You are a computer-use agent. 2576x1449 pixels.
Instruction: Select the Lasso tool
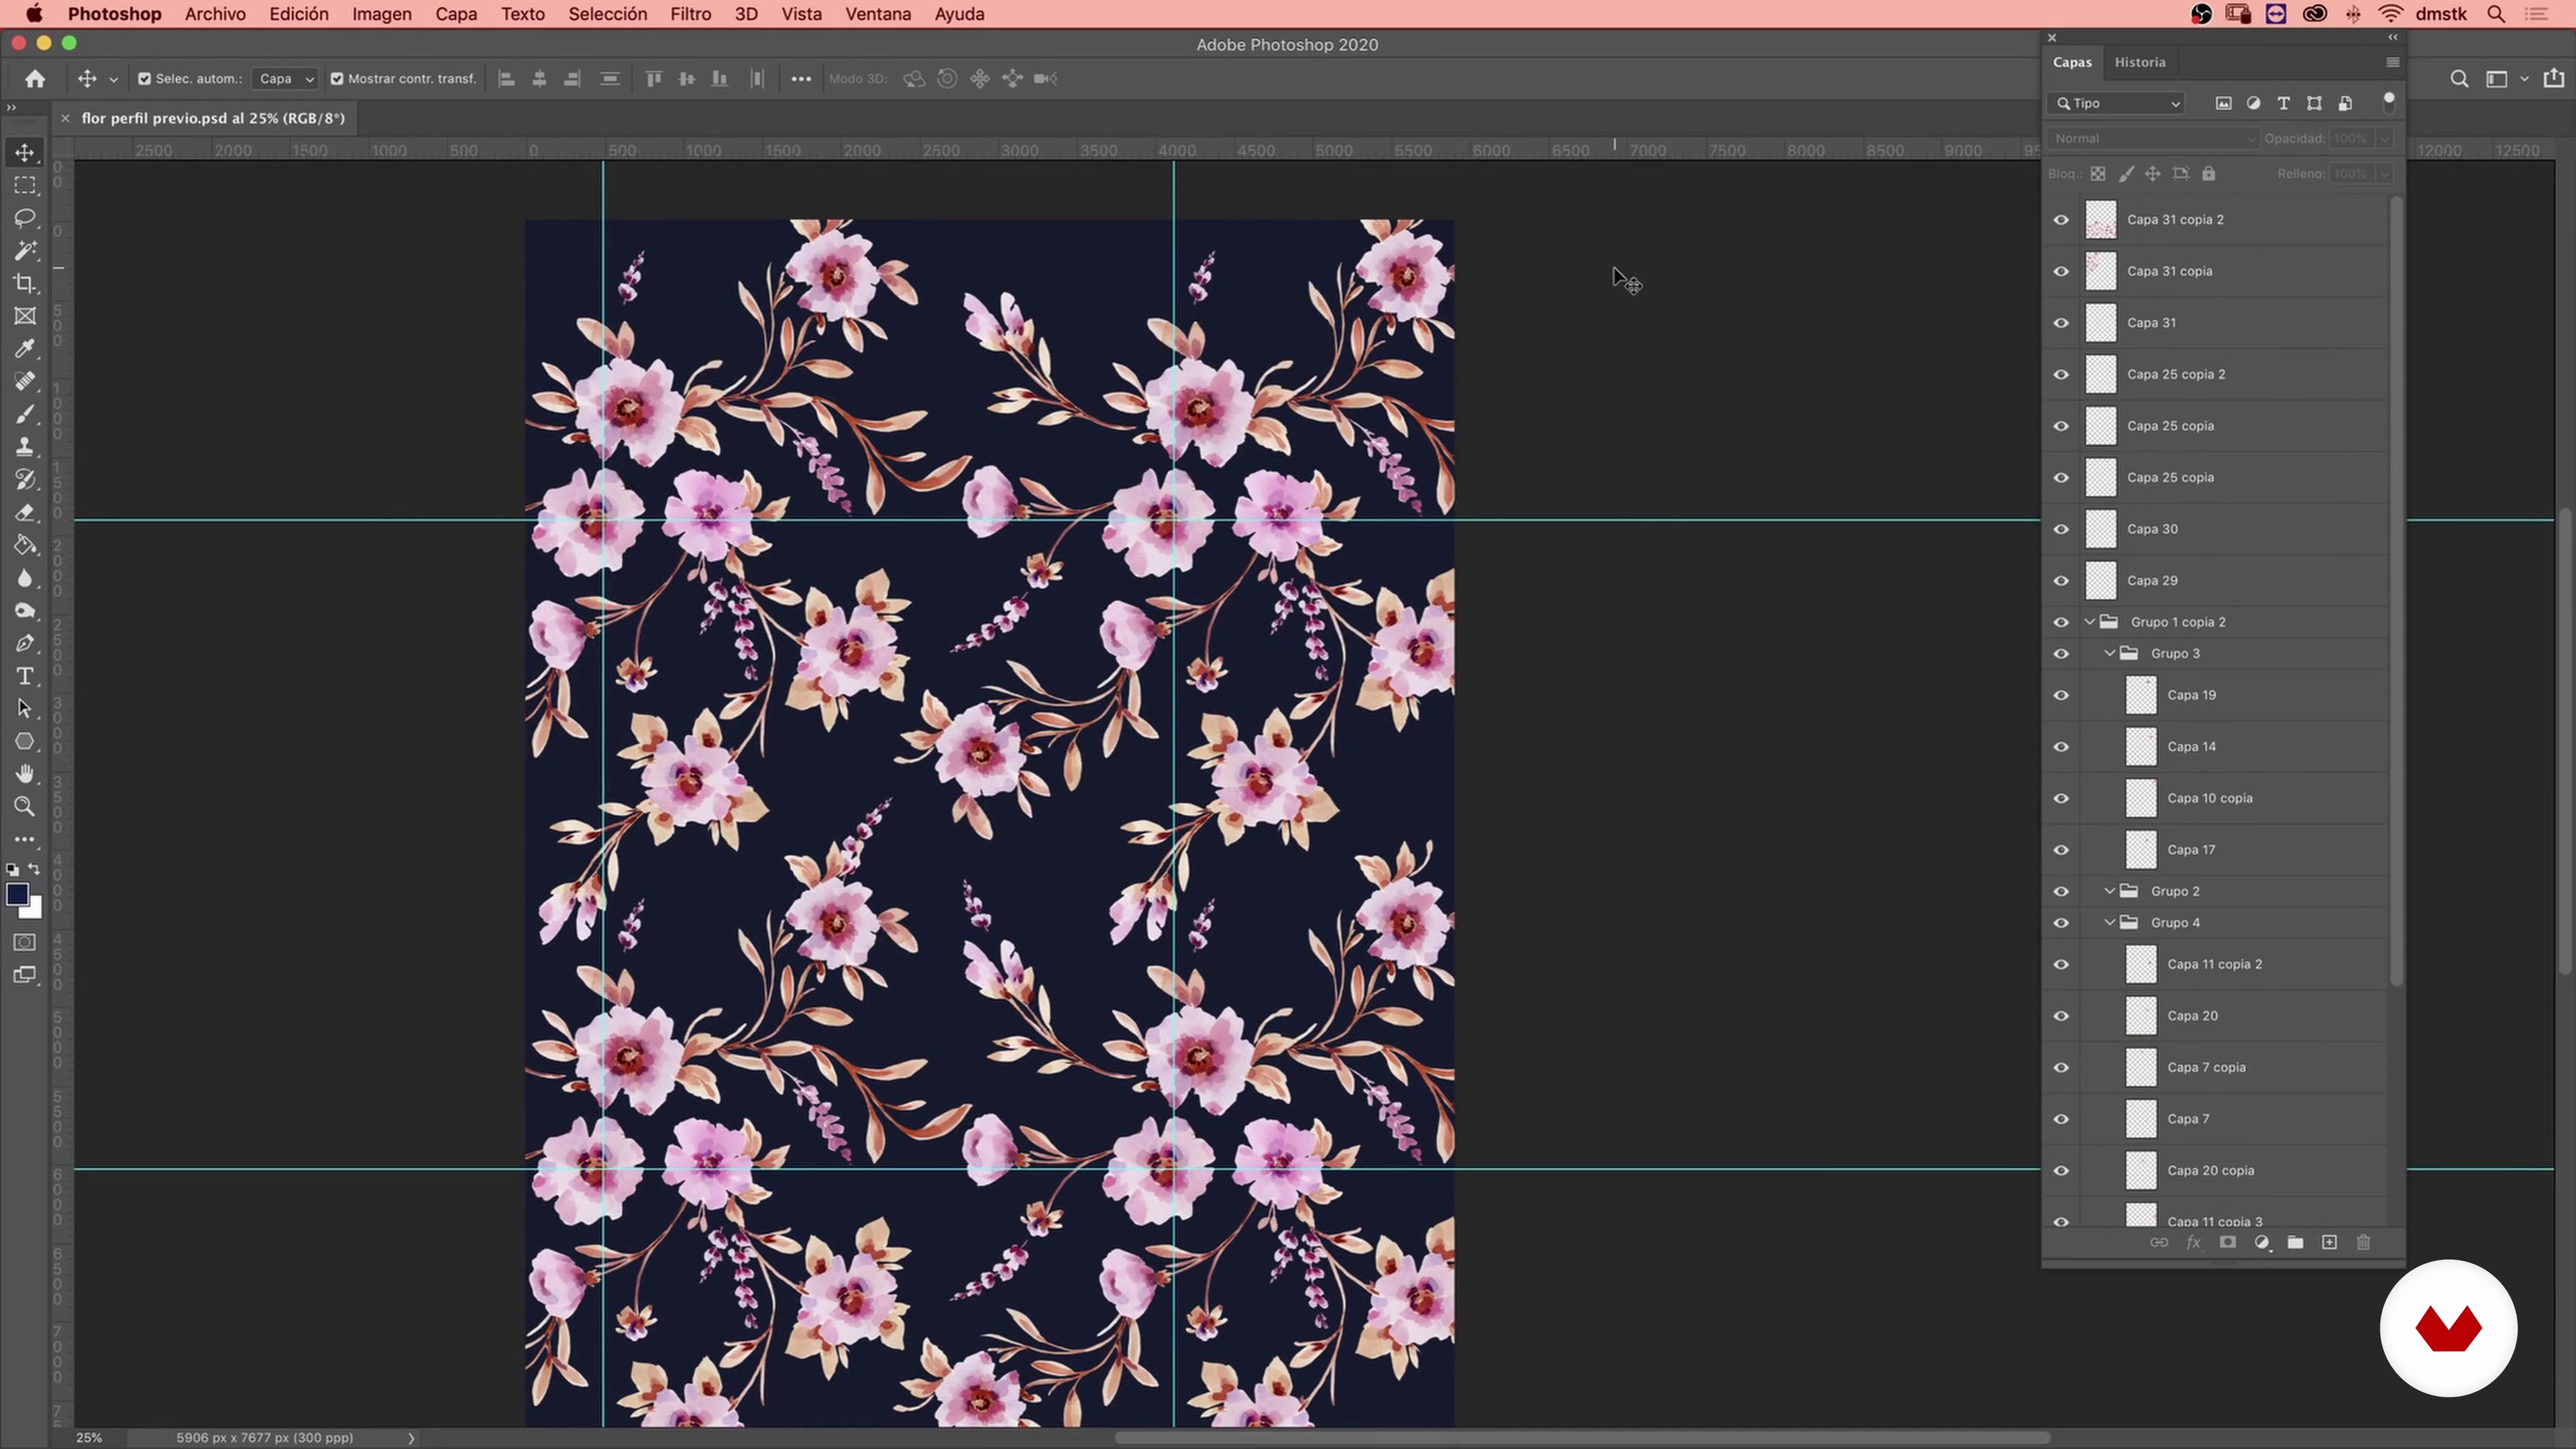coord(25,218)
